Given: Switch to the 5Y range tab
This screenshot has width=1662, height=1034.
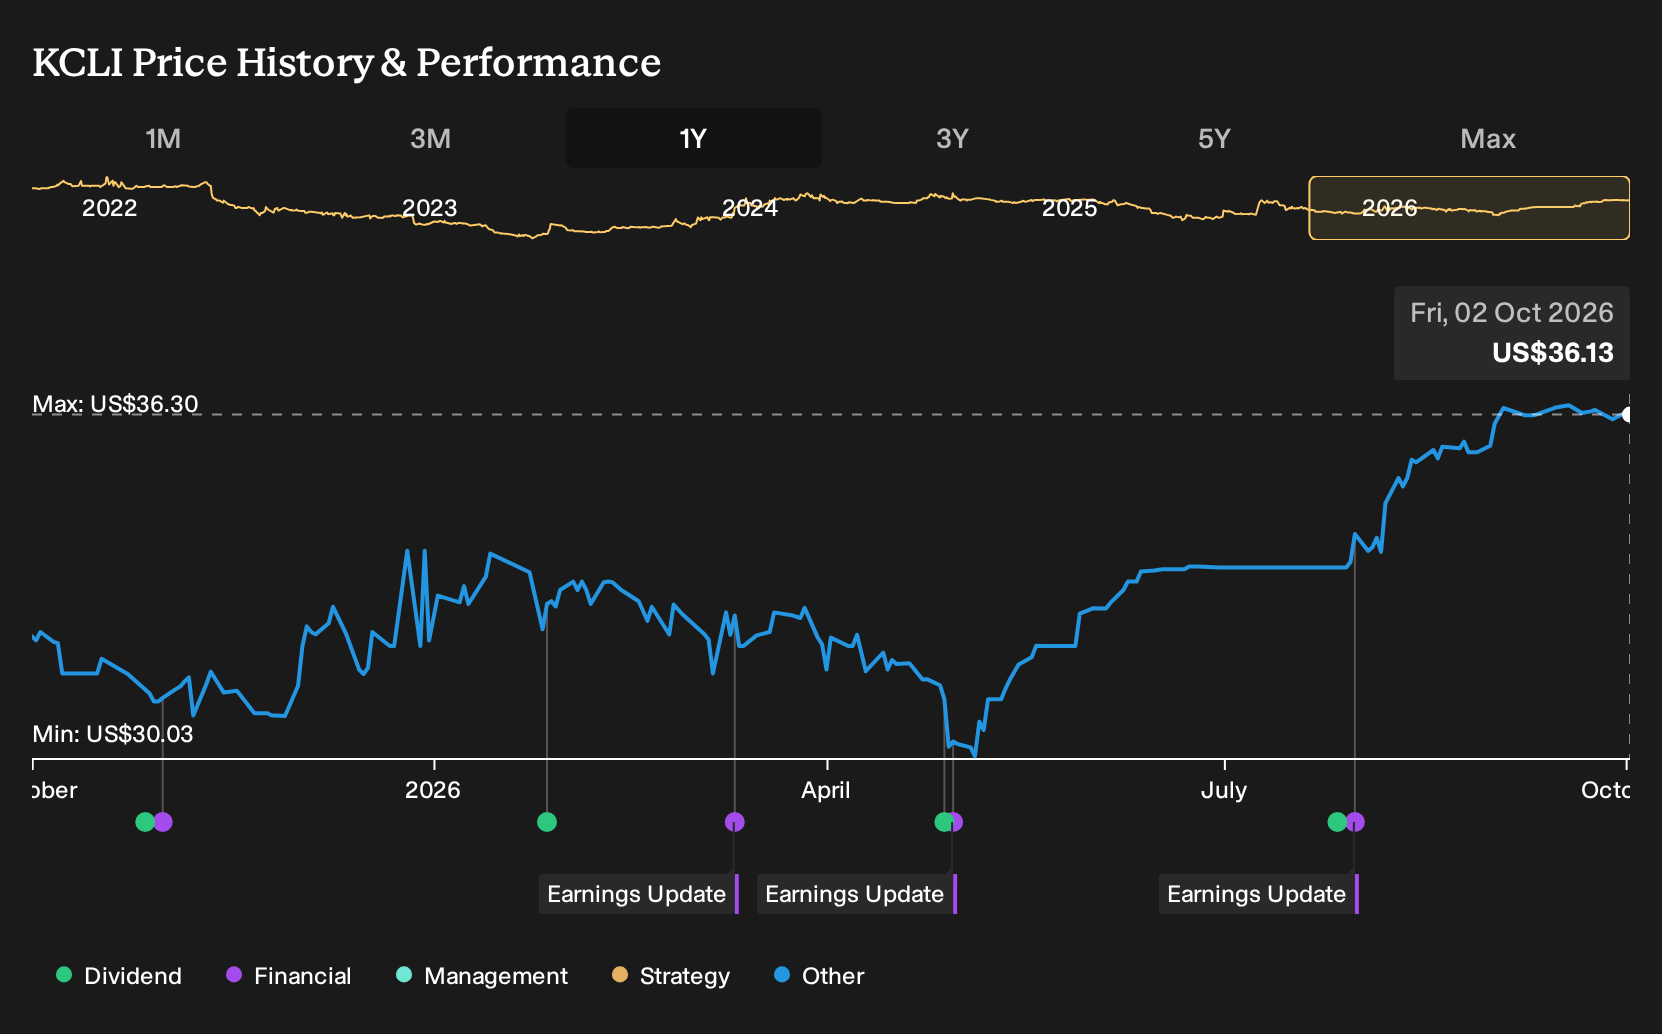Looking at the screenshot, I should [1214, 138].
